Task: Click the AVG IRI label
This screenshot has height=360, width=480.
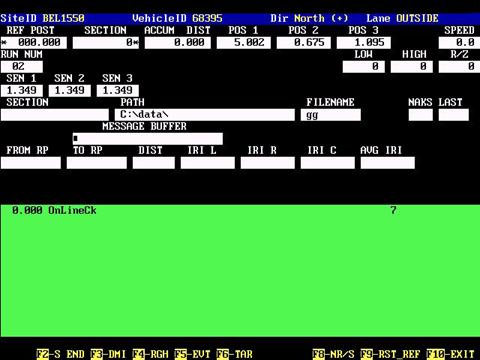Action: (381, 150)
